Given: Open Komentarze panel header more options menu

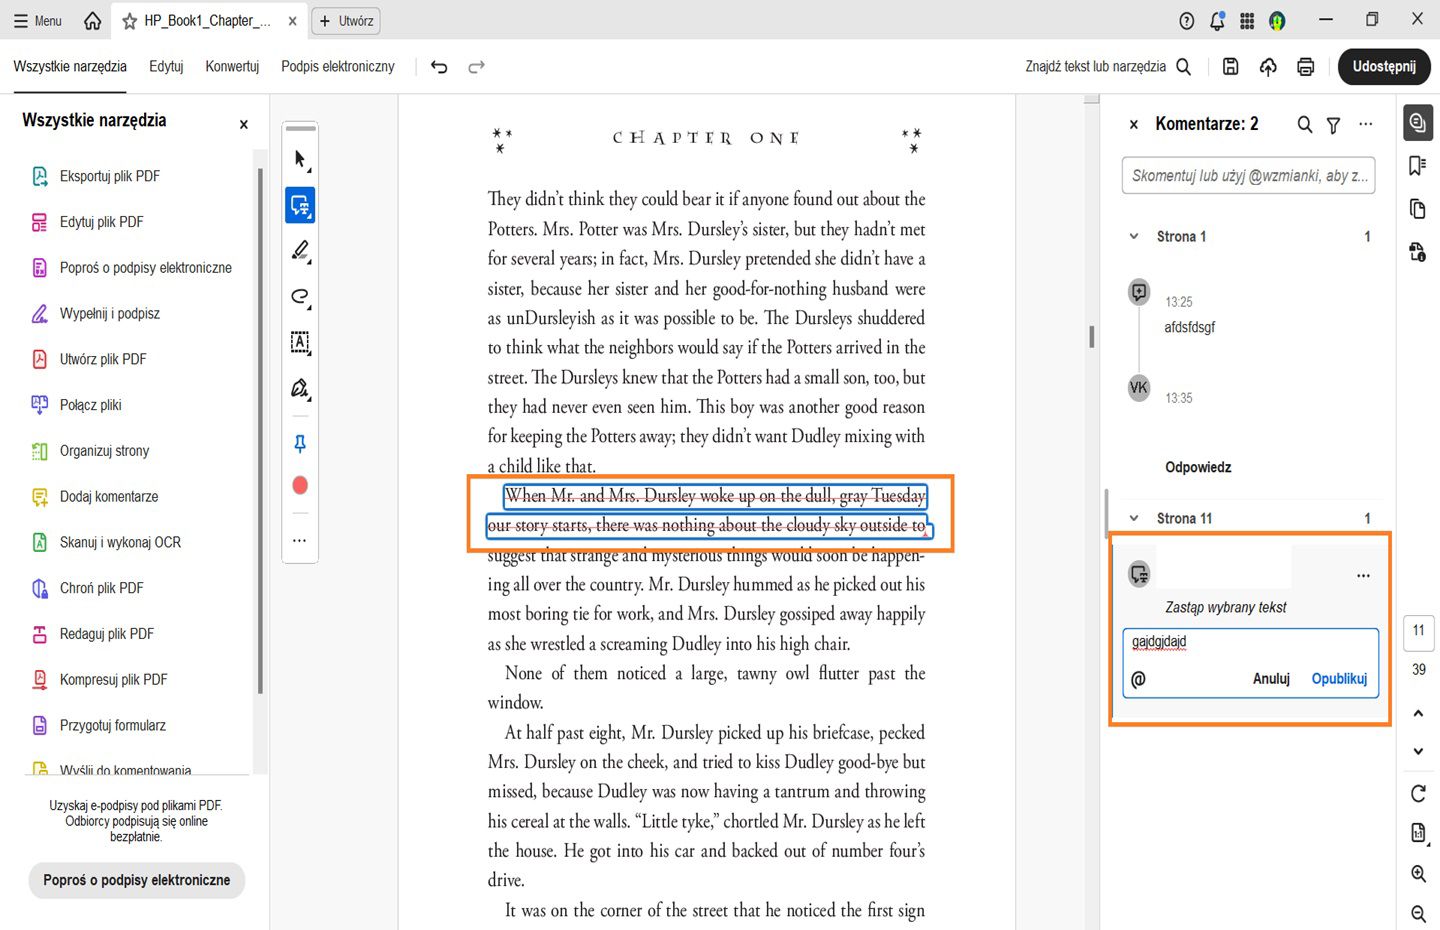Looking at the screenshot, I should tap(1366, 124).
